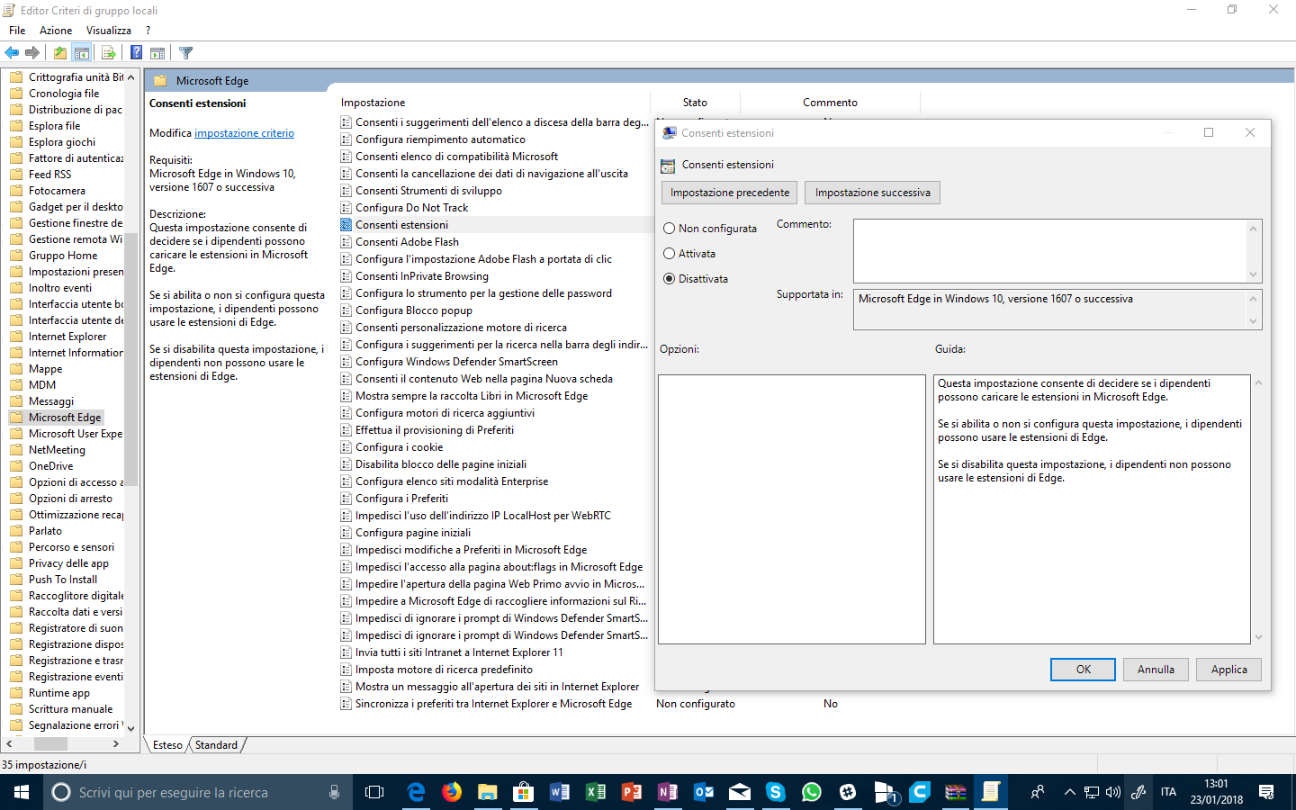Select Configura i cookie setting
The height and width of the screenshot is (810, 1296).
pyautogui.click(x=399, y=447)
